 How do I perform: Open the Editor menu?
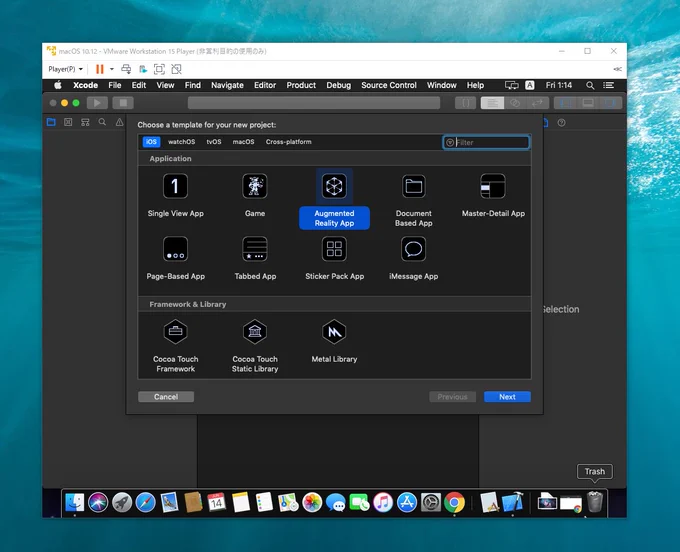(x=265, y=85)
